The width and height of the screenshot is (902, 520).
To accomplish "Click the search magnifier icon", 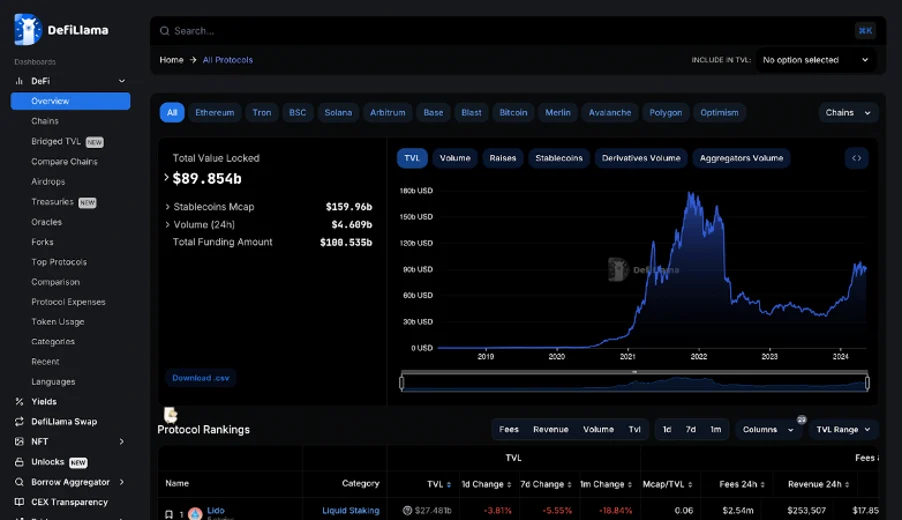I will point(165,31).
